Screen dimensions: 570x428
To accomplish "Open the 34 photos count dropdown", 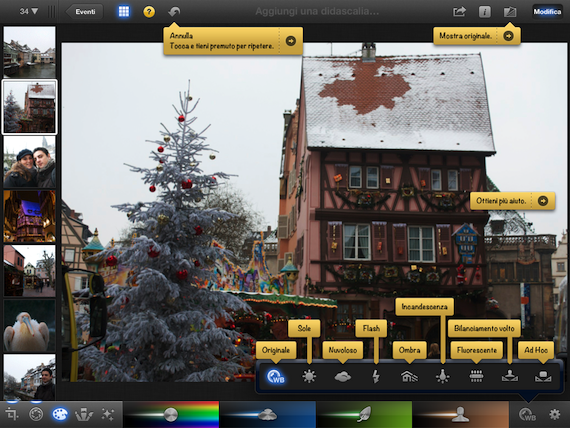I will (29, 11).
